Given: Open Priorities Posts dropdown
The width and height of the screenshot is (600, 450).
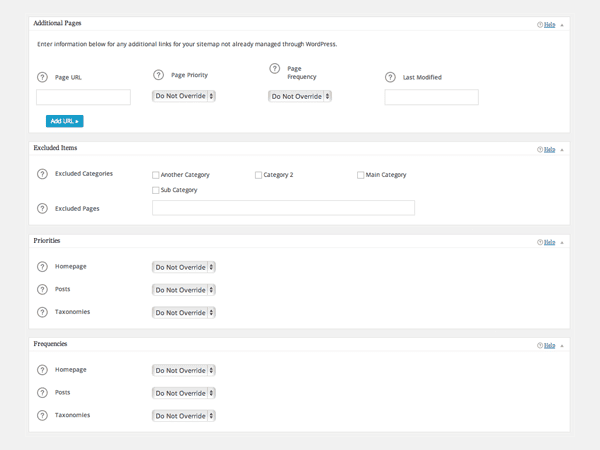Looking at the screenshot, I should (184, 290).
